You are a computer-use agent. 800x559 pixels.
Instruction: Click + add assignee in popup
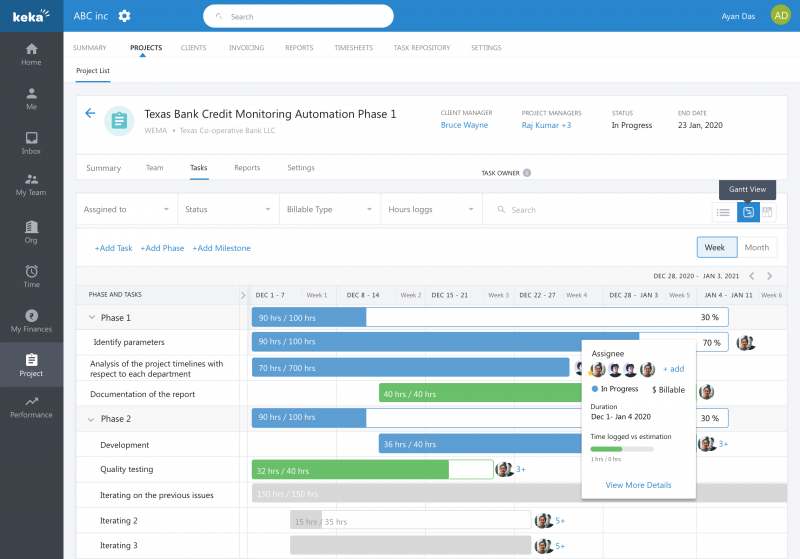673,369
